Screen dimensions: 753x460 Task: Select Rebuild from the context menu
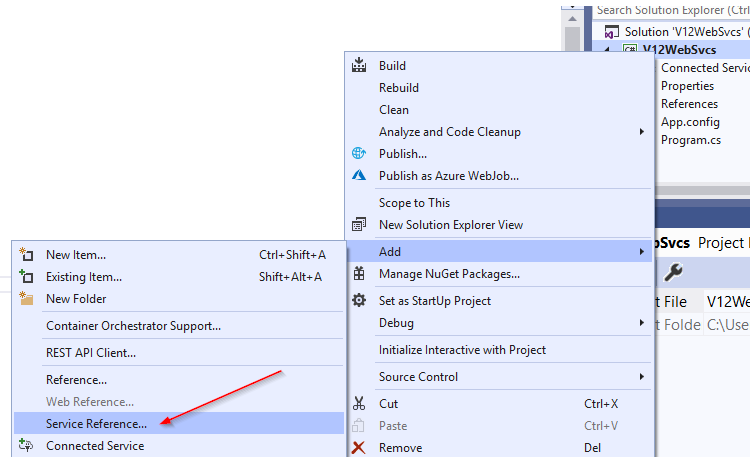tap(399, 88)
